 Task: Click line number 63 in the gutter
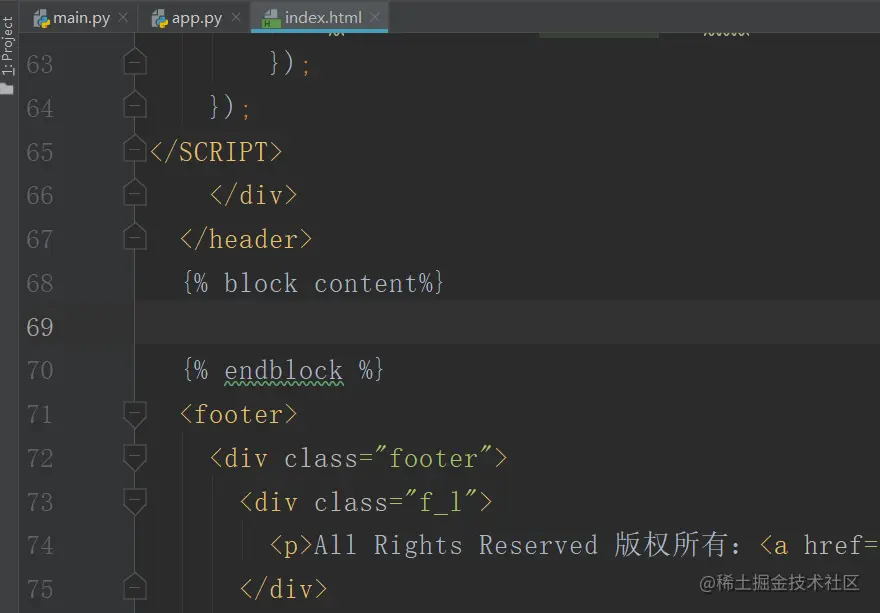point(40,64)
